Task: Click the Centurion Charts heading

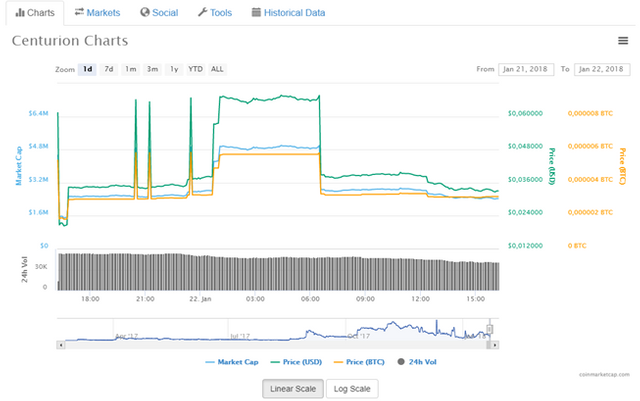Action: (70, 41)
